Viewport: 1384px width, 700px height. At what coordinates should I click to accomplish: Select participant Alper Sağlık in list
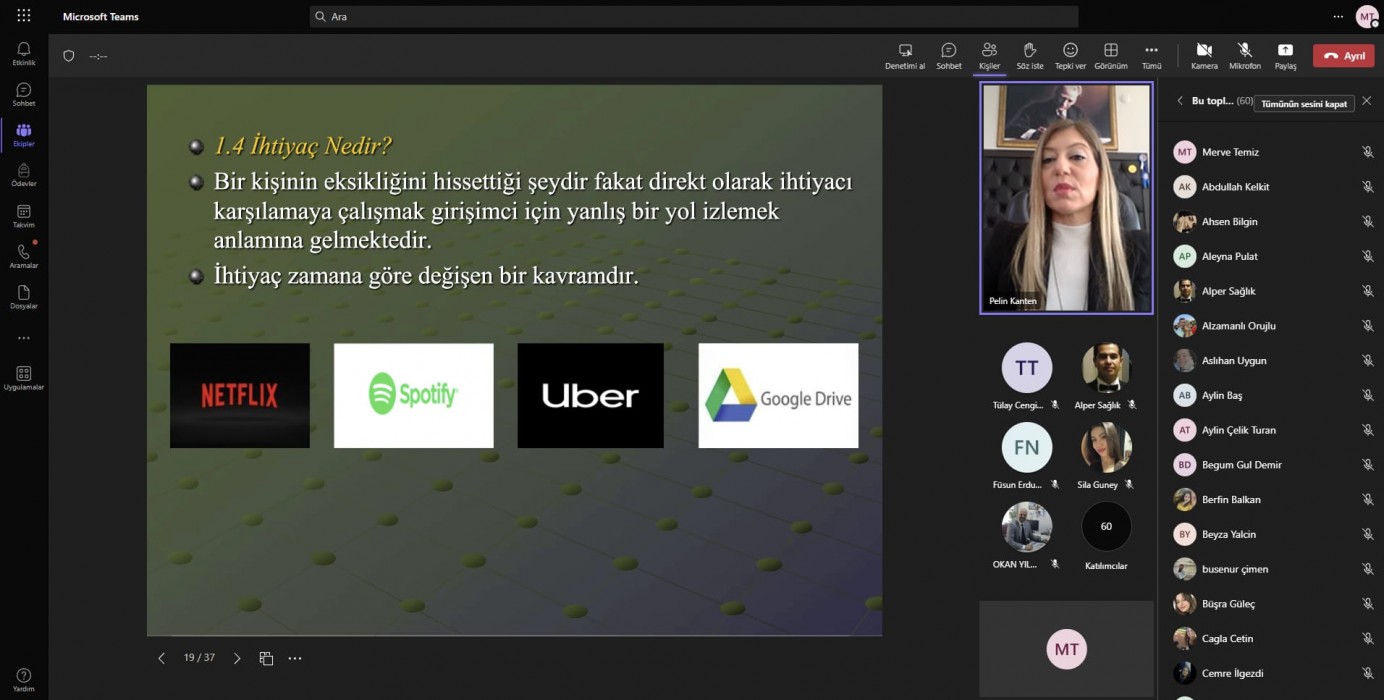[1271, 291]
